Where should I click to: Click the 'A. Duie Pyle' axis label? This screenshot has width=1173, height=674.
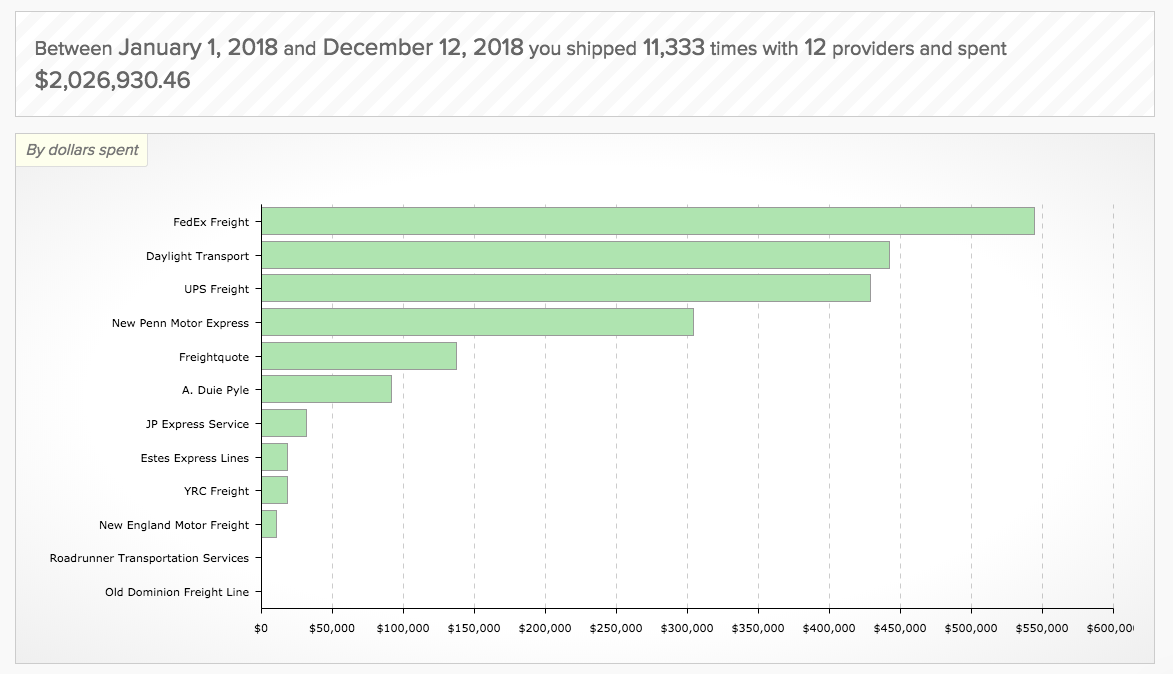[215, 390]
